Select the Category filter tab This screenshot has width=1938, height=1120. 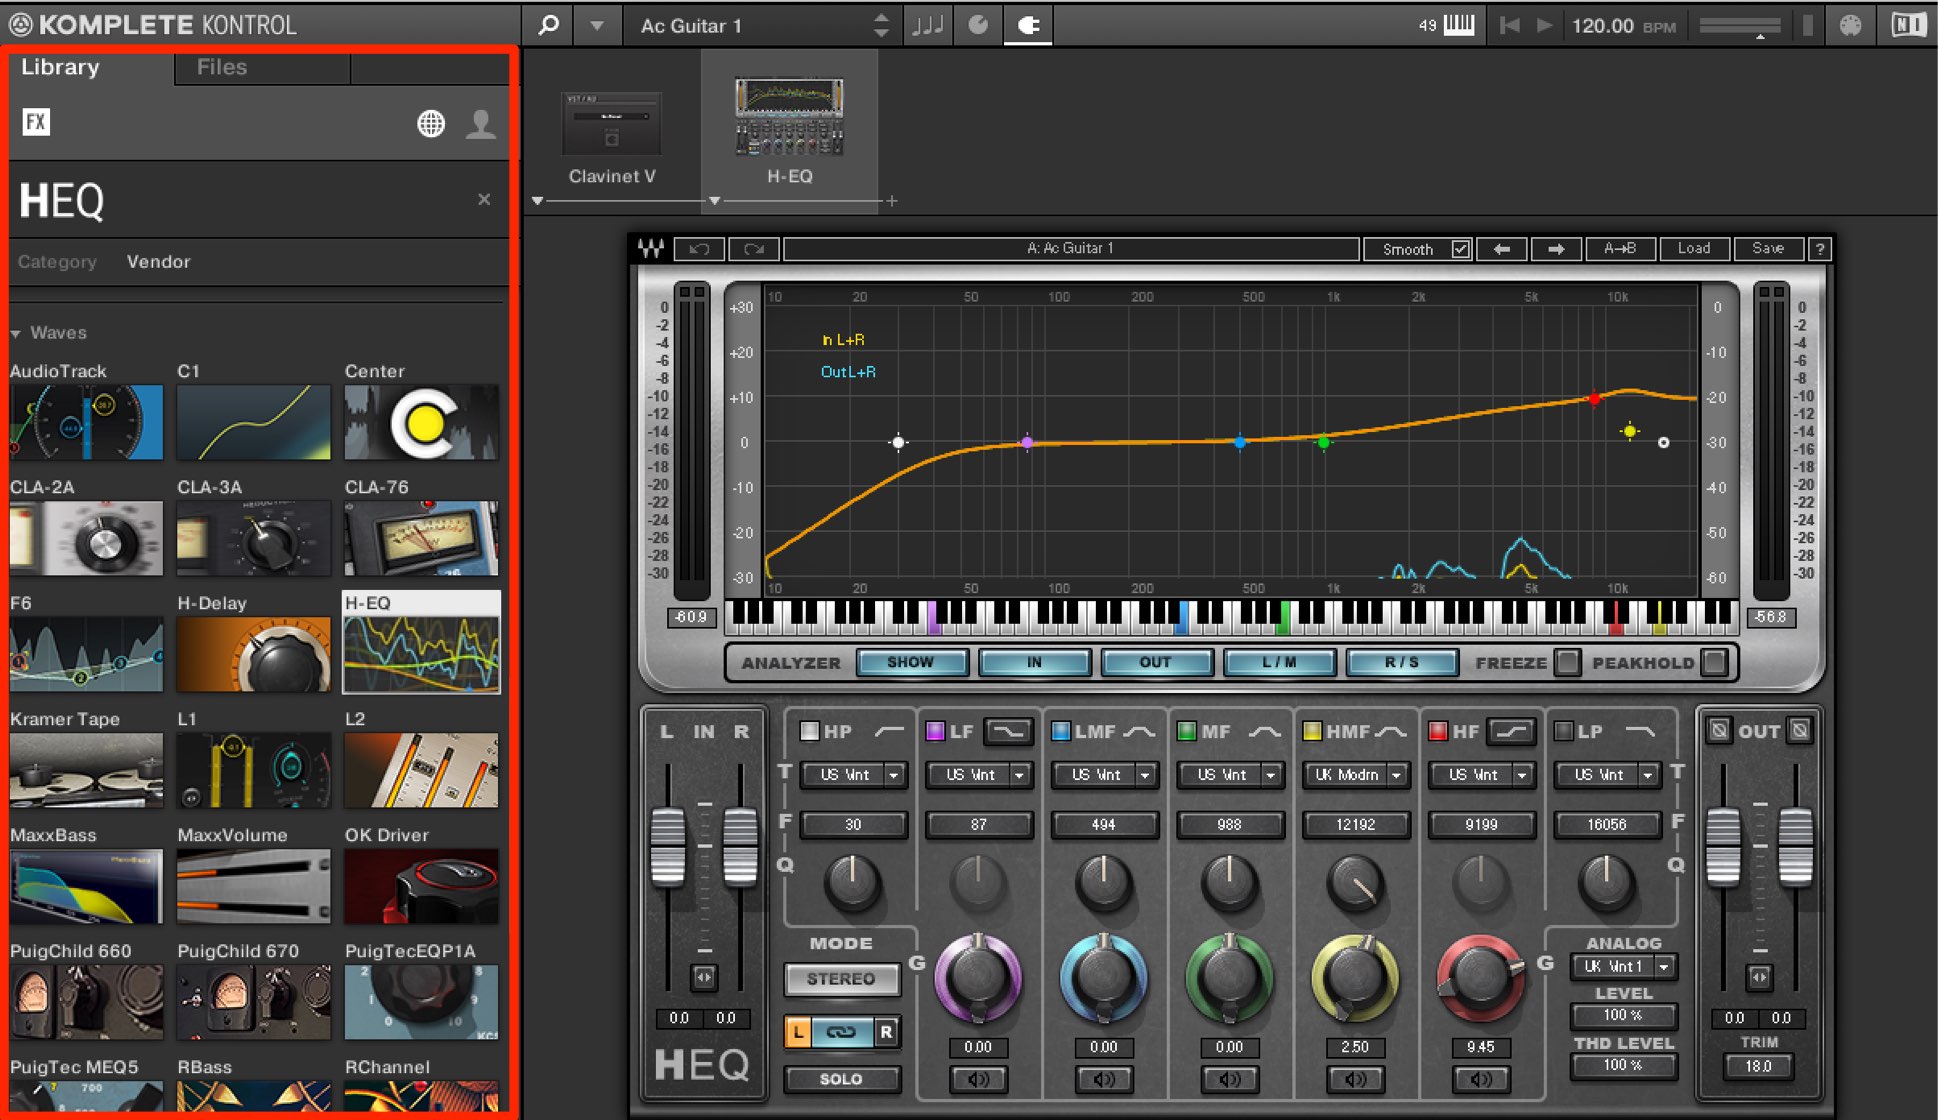coord(57,262)
